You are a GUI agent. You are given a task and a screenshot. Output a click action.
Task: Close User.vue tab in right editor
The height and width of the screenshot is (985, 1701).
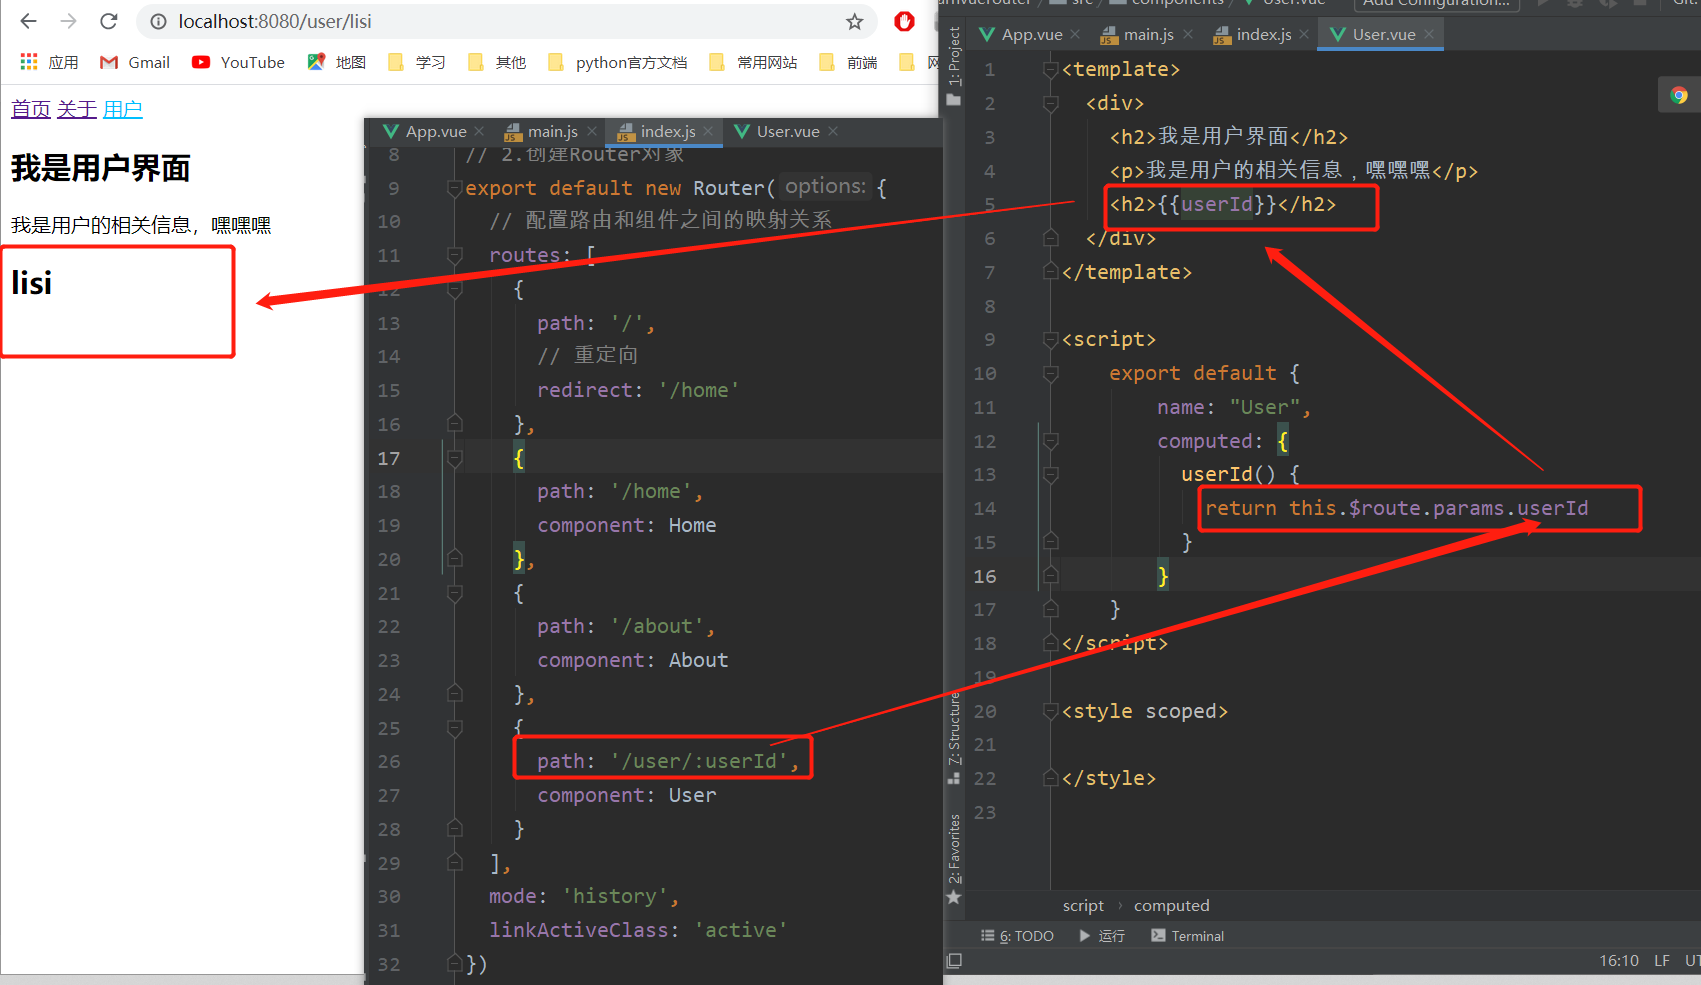coord(1430,34)
